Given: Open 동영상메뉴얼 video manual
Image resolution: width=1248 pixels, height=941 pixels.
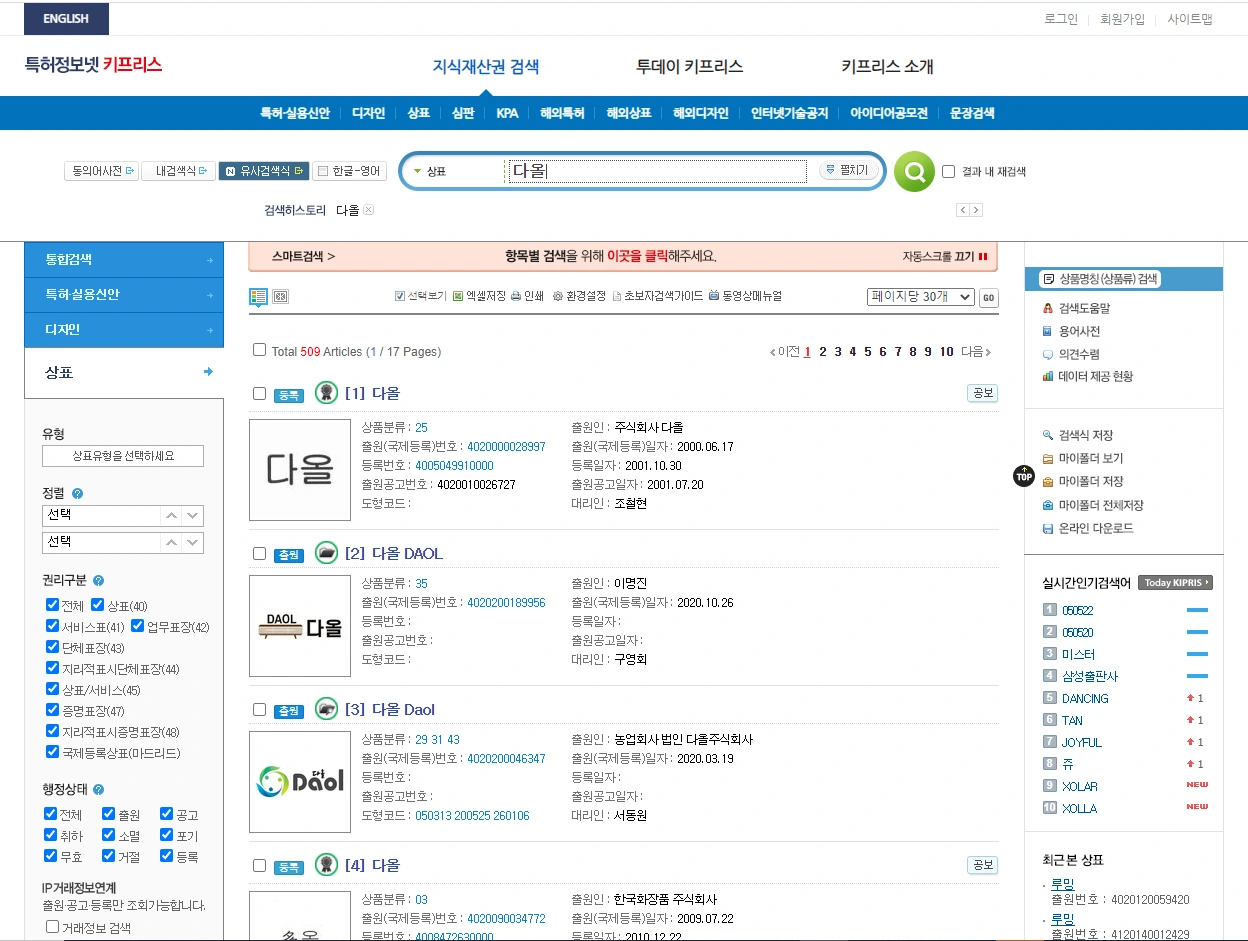Looking at the screenshot, I should pyautogui.click(x=745, y=296).
